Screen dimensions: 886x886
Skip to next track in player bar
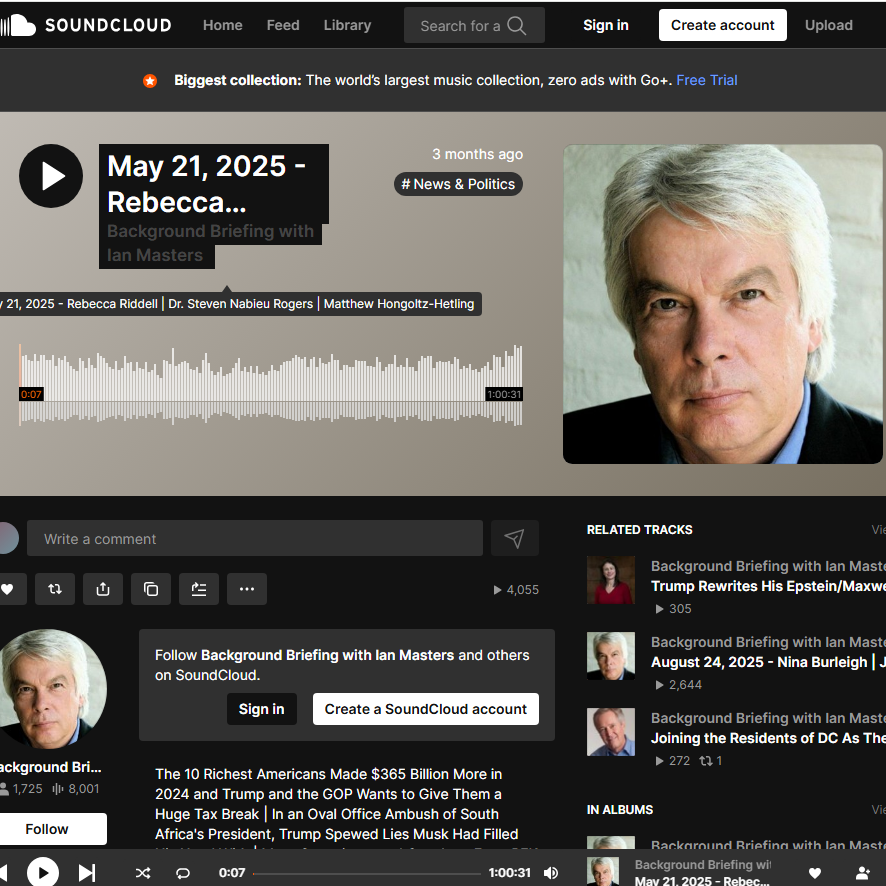87,872
